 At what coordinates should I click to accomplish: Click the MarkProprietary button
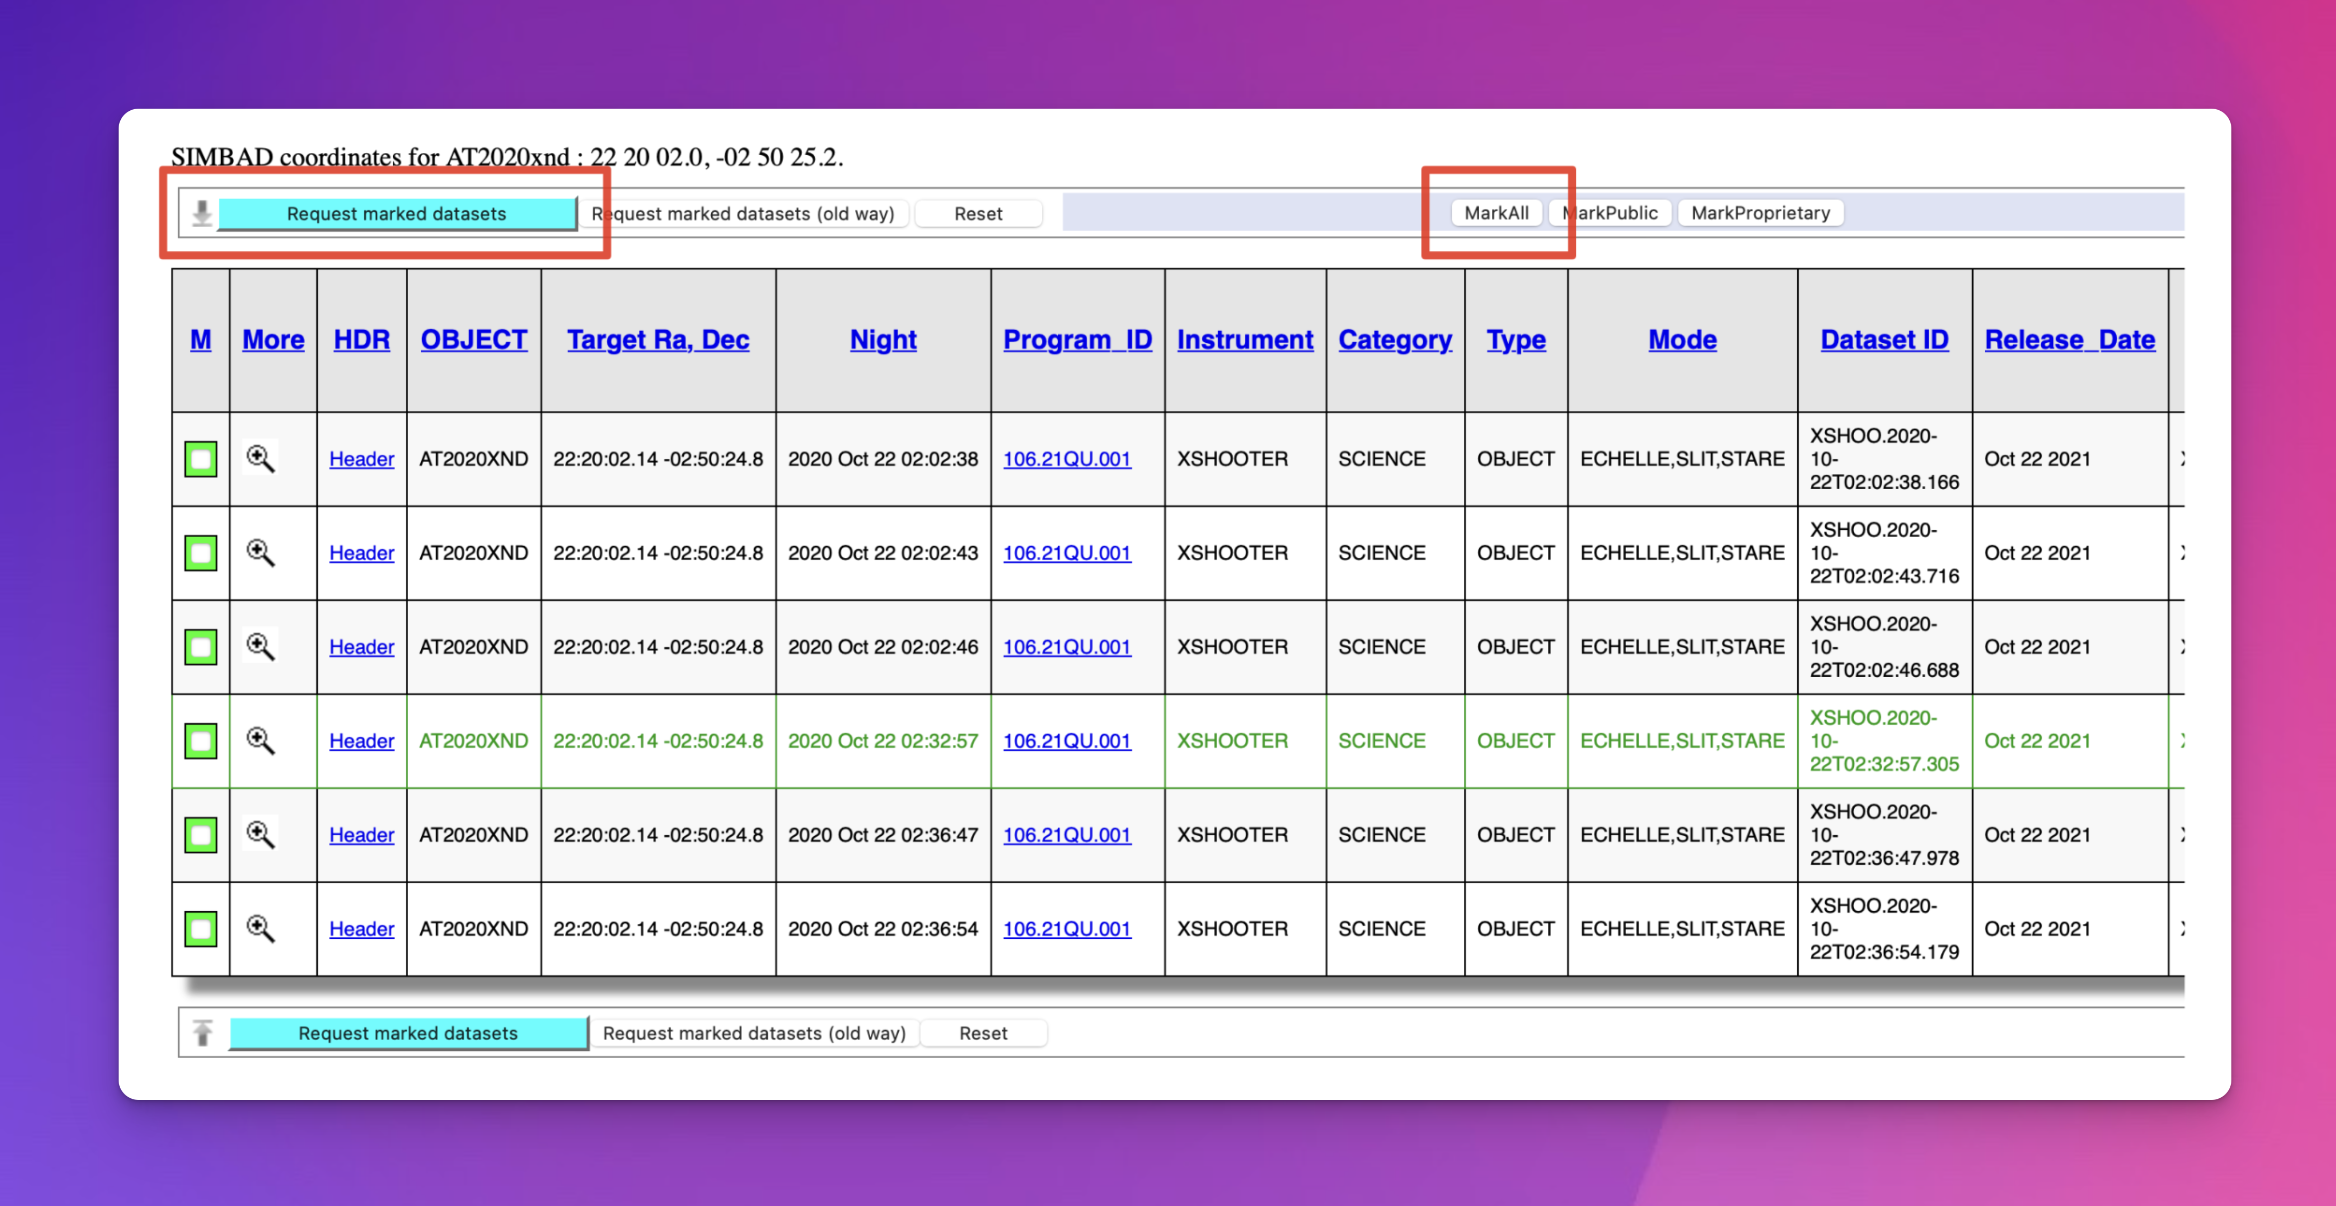click(1761, 213)
